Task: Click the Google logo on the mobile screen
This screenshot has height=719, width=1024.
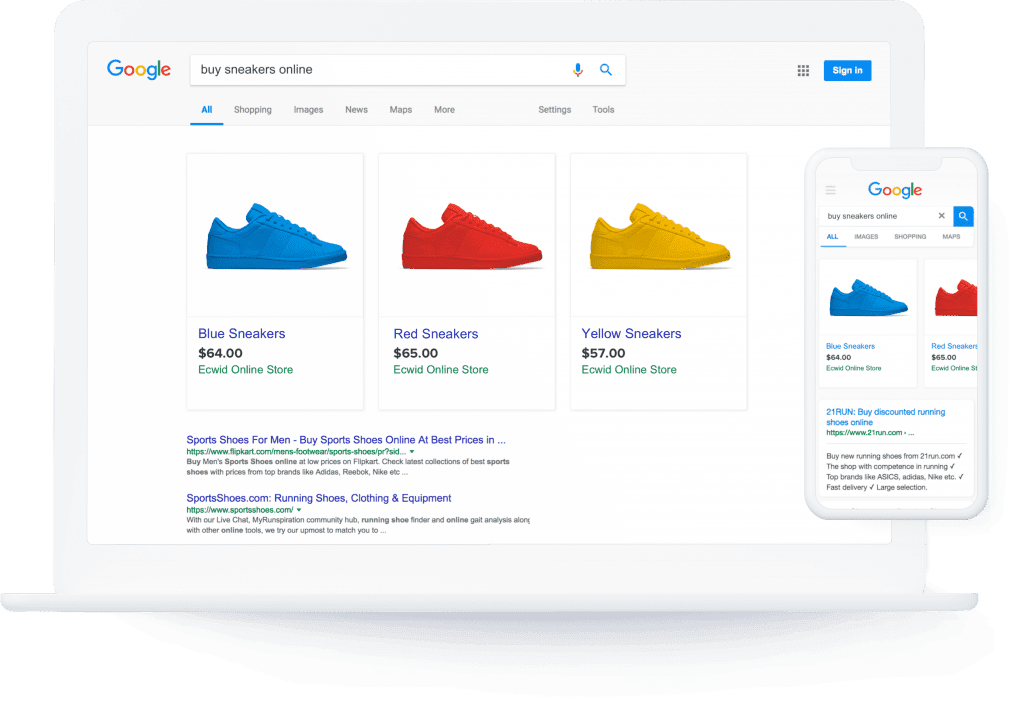Action: [x=893, y=190]
